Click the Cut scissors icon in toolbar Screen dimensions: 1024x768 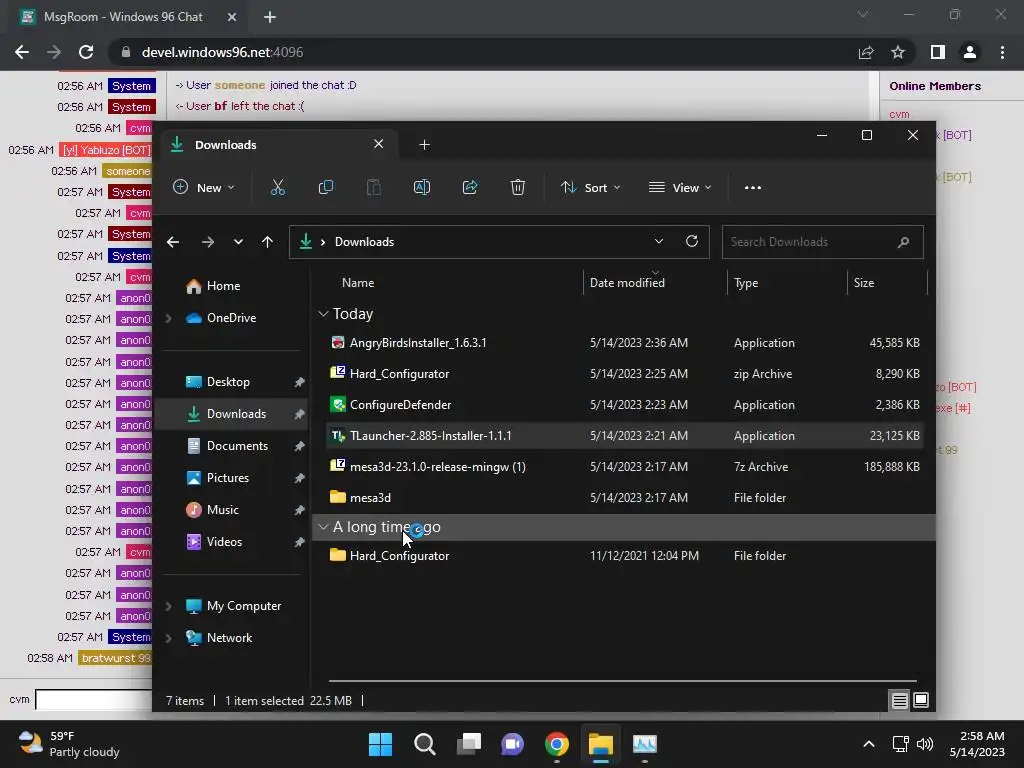pyautogui.click(x=278, y=187)
